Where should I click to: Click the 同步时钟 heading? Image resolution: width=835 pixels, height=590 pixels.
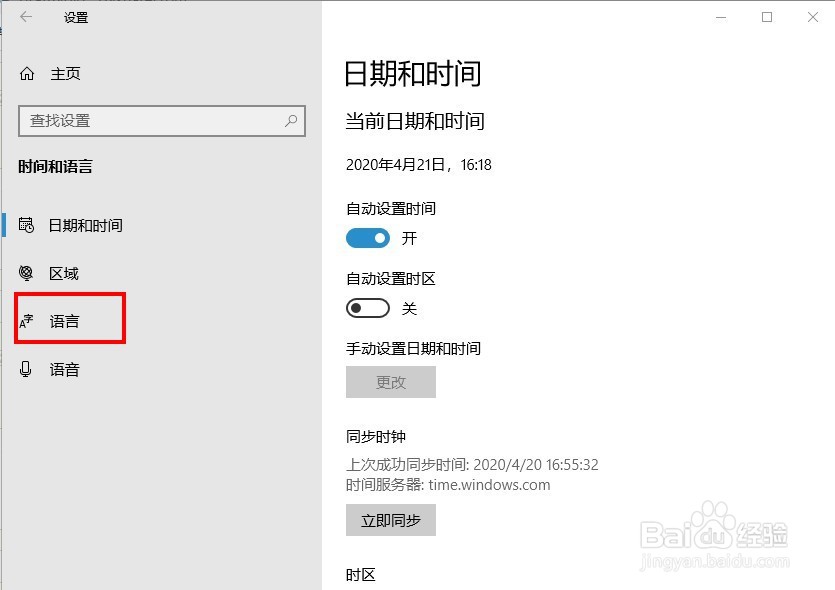click(x=376, y=437)
